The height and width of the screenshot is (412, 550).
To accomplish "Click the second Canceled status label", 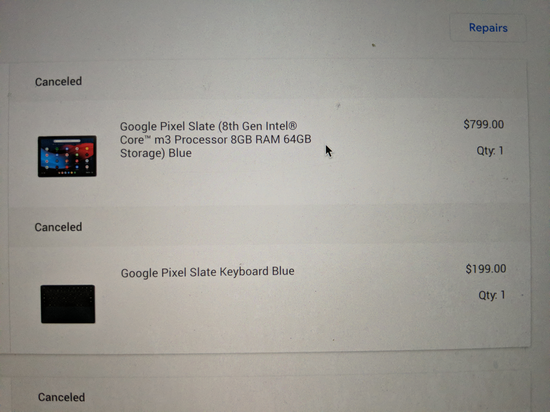I will point(58,227).
